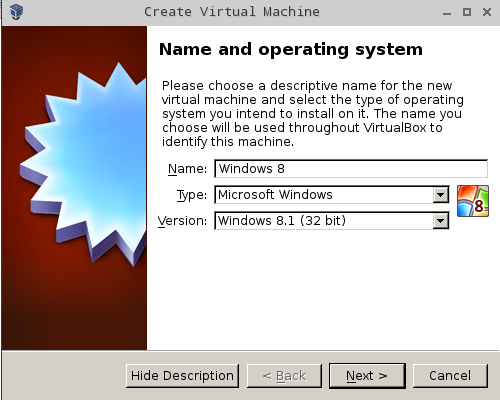Open the Version dropdown list
Image resolution: width=500 pixels, height=400 pixels.
pos(332,221)
